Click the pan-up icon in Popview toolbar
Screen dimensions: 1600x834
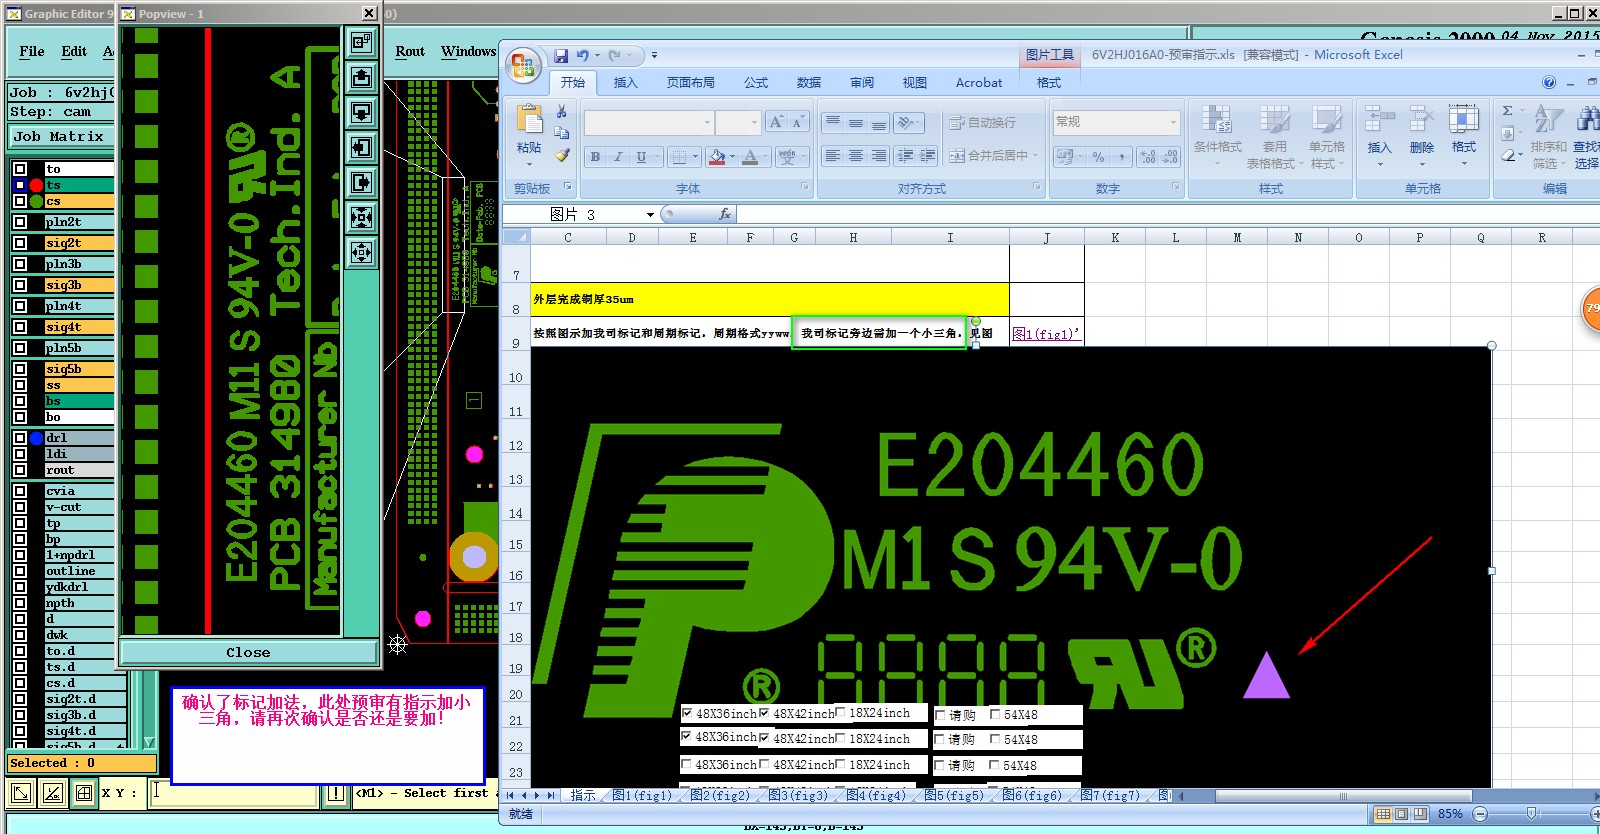click(x=361, y=77)
